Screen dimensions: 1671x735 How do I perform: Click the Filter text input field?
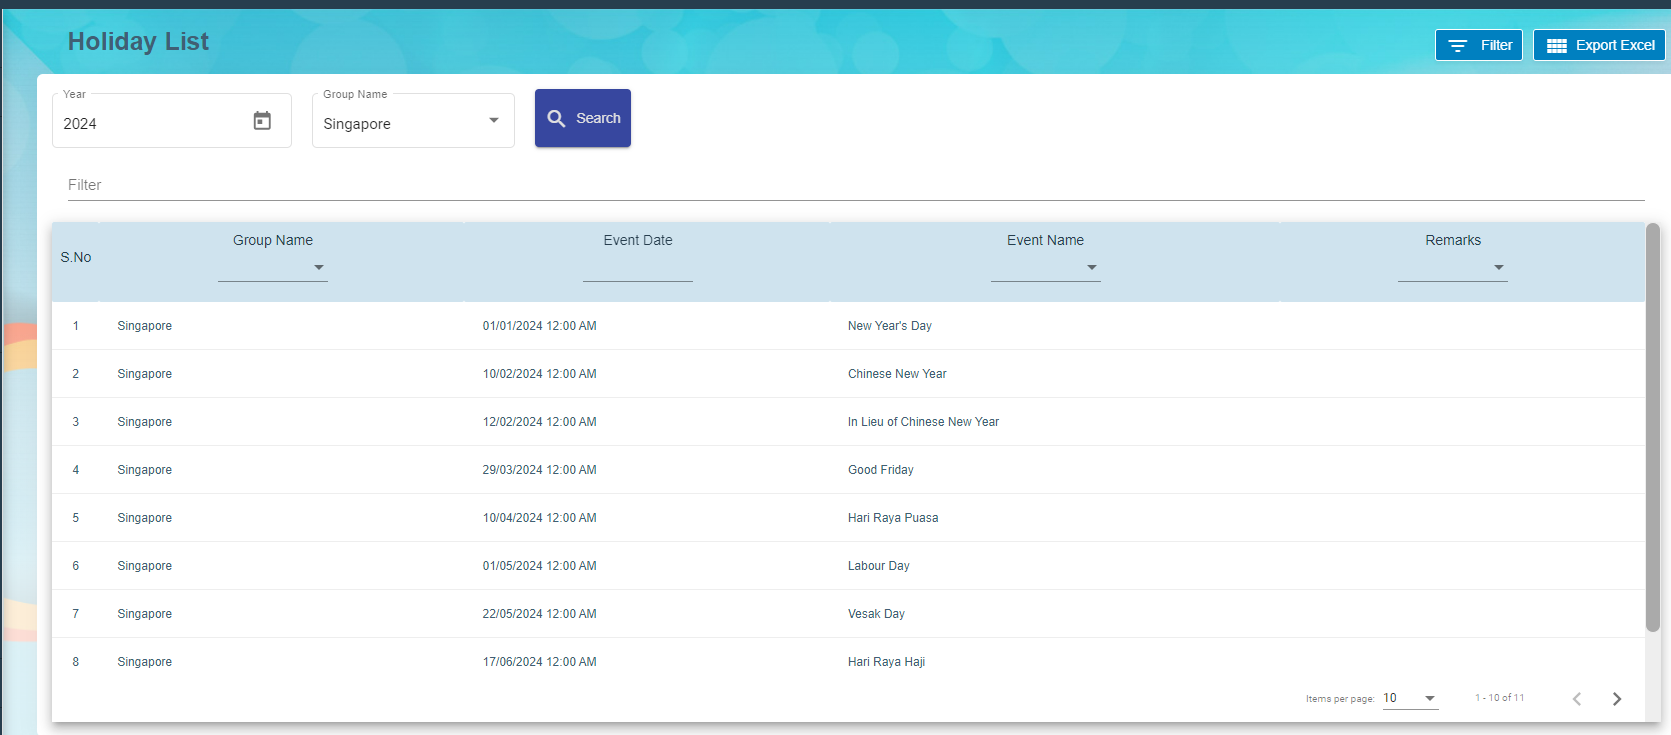(x=855, y=185)
